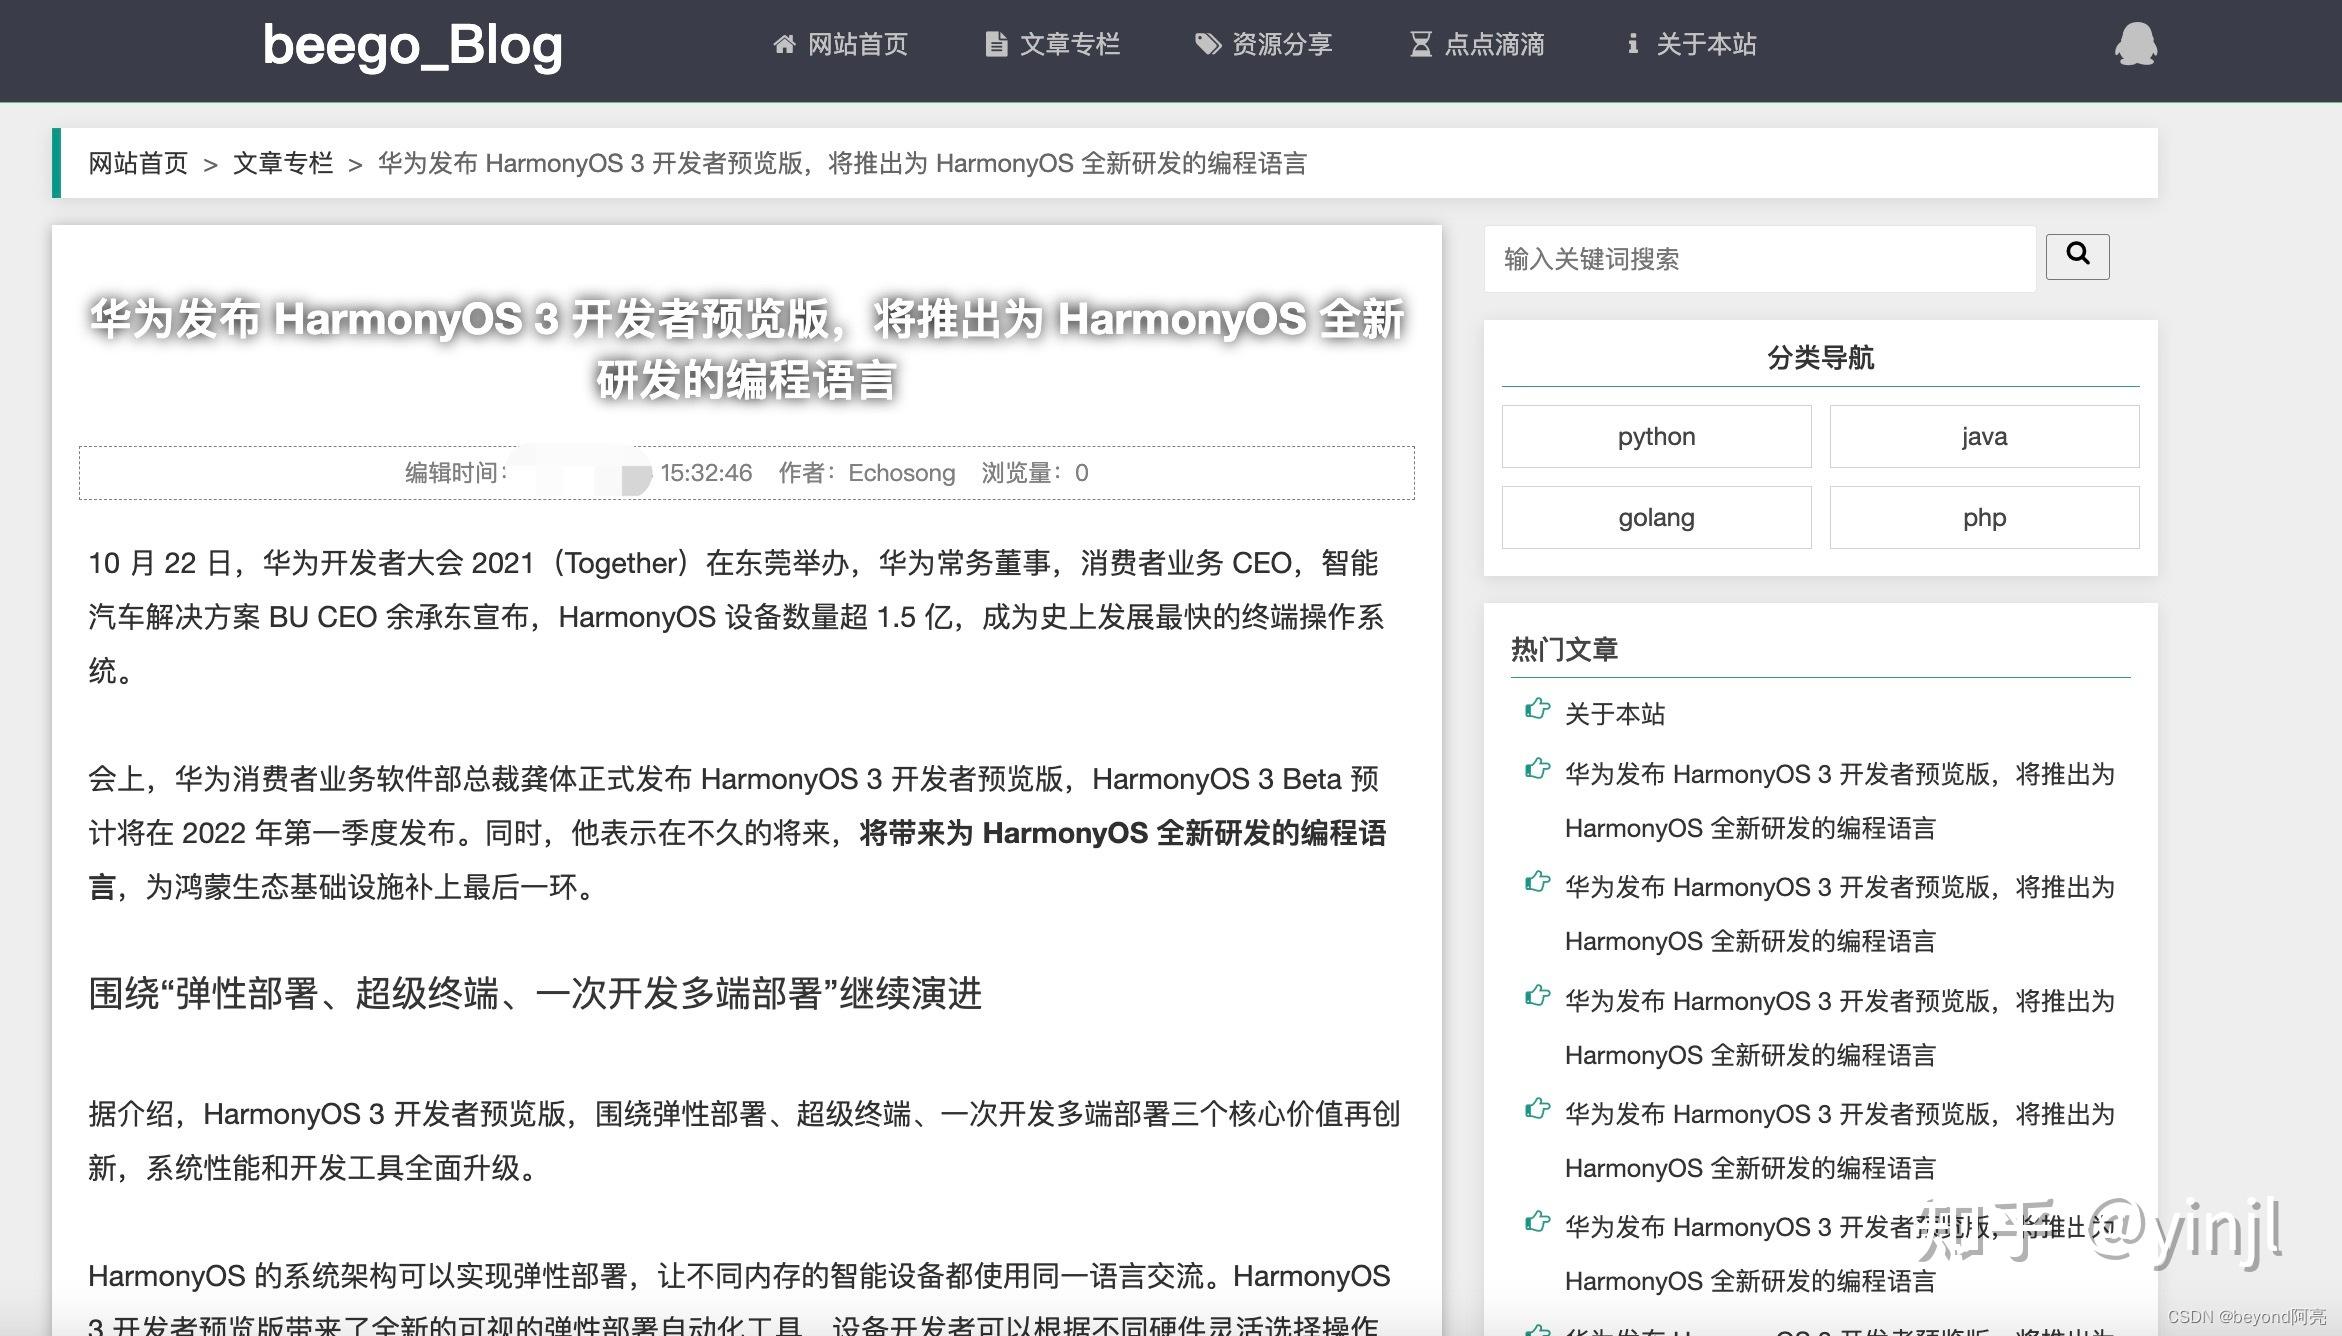
Task: Click the info icon beside 关于本站
Action: pyautogui.click(x=1633, y=44)
